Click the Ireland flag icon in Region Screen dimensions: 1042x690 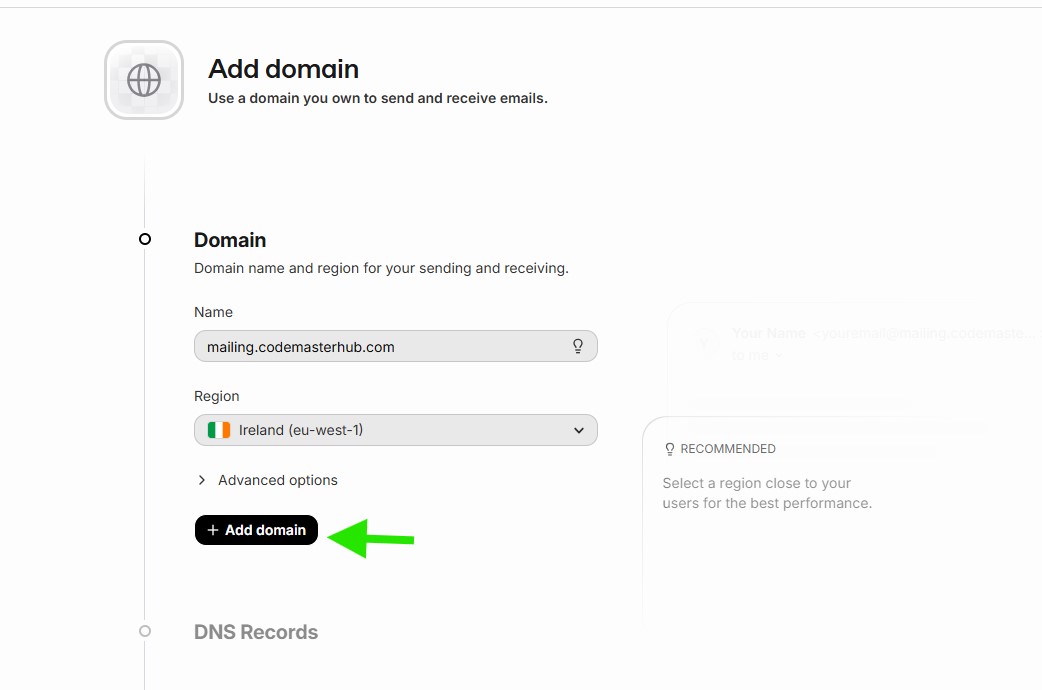pyautogui.click(x=219, y=430)
